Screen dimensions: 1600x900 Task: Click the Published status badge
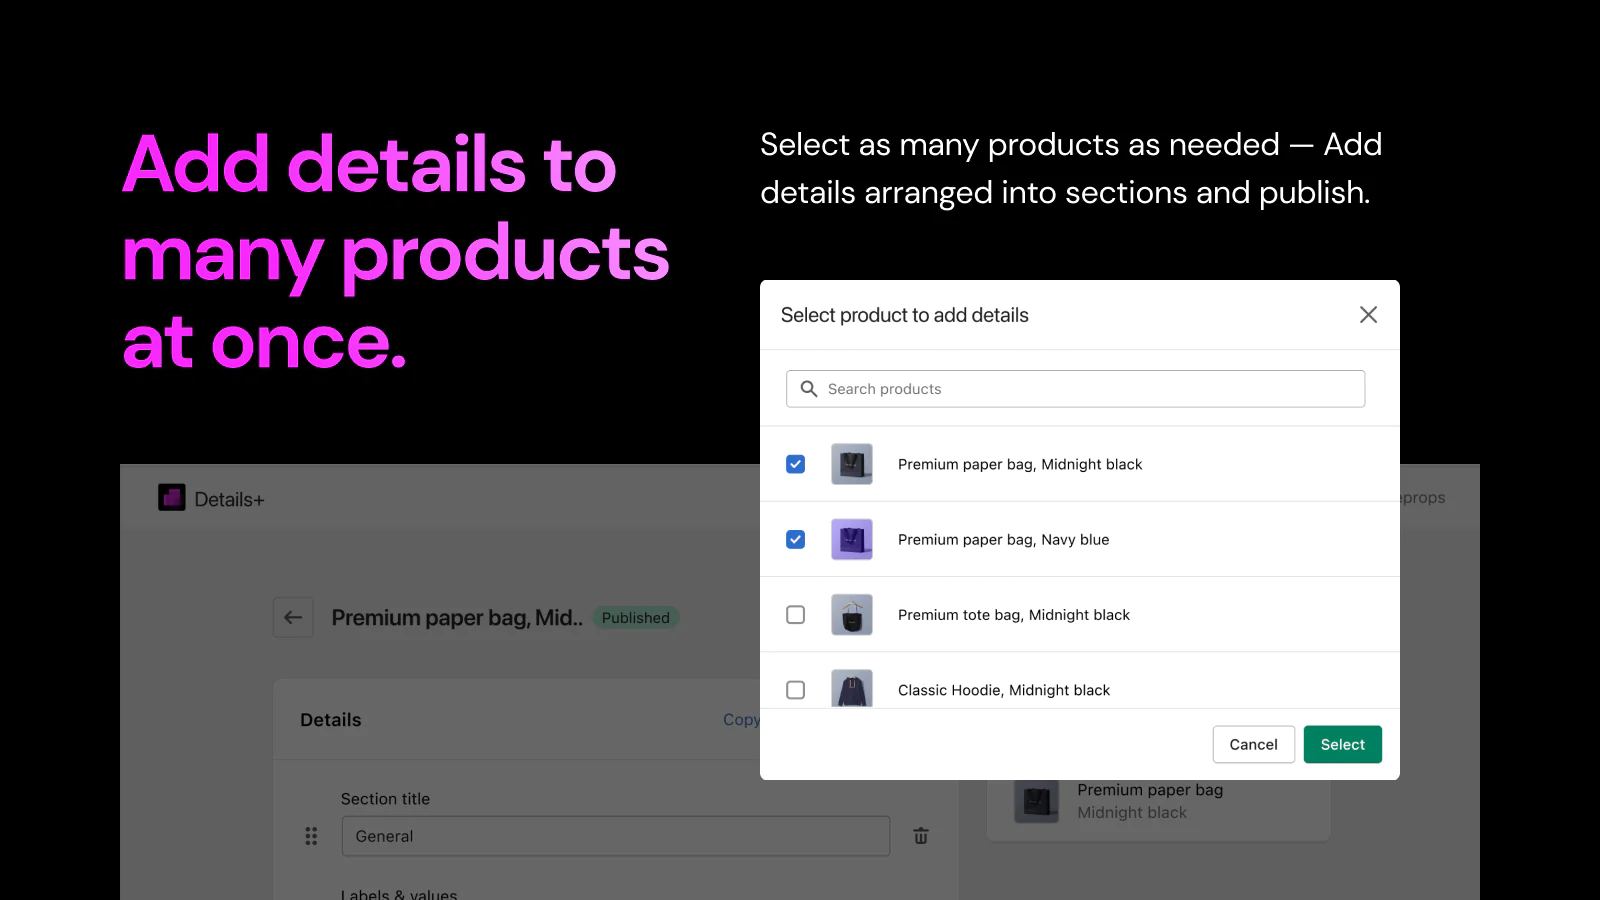[636, 618]
